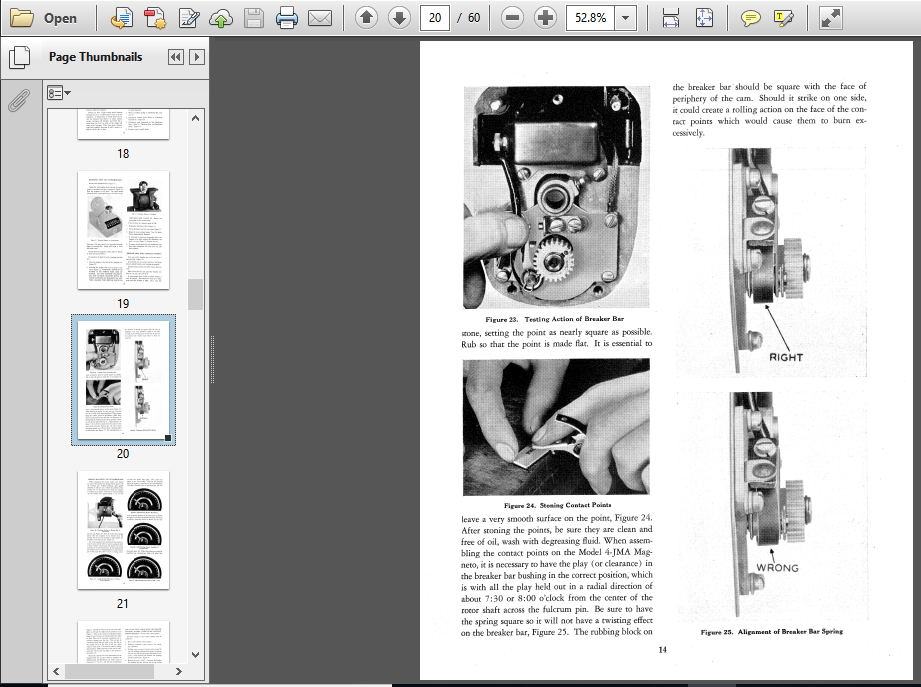Select page 21 thumbnail
The width and height of the screenshot is (921, 687).
[123, 530]
